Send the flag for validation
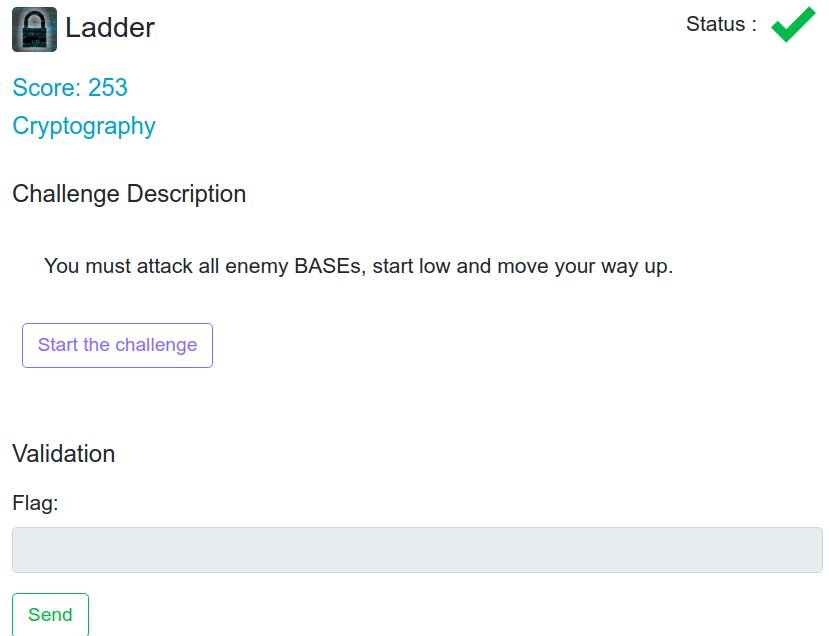Screen dimensions: 829x636 50,614
